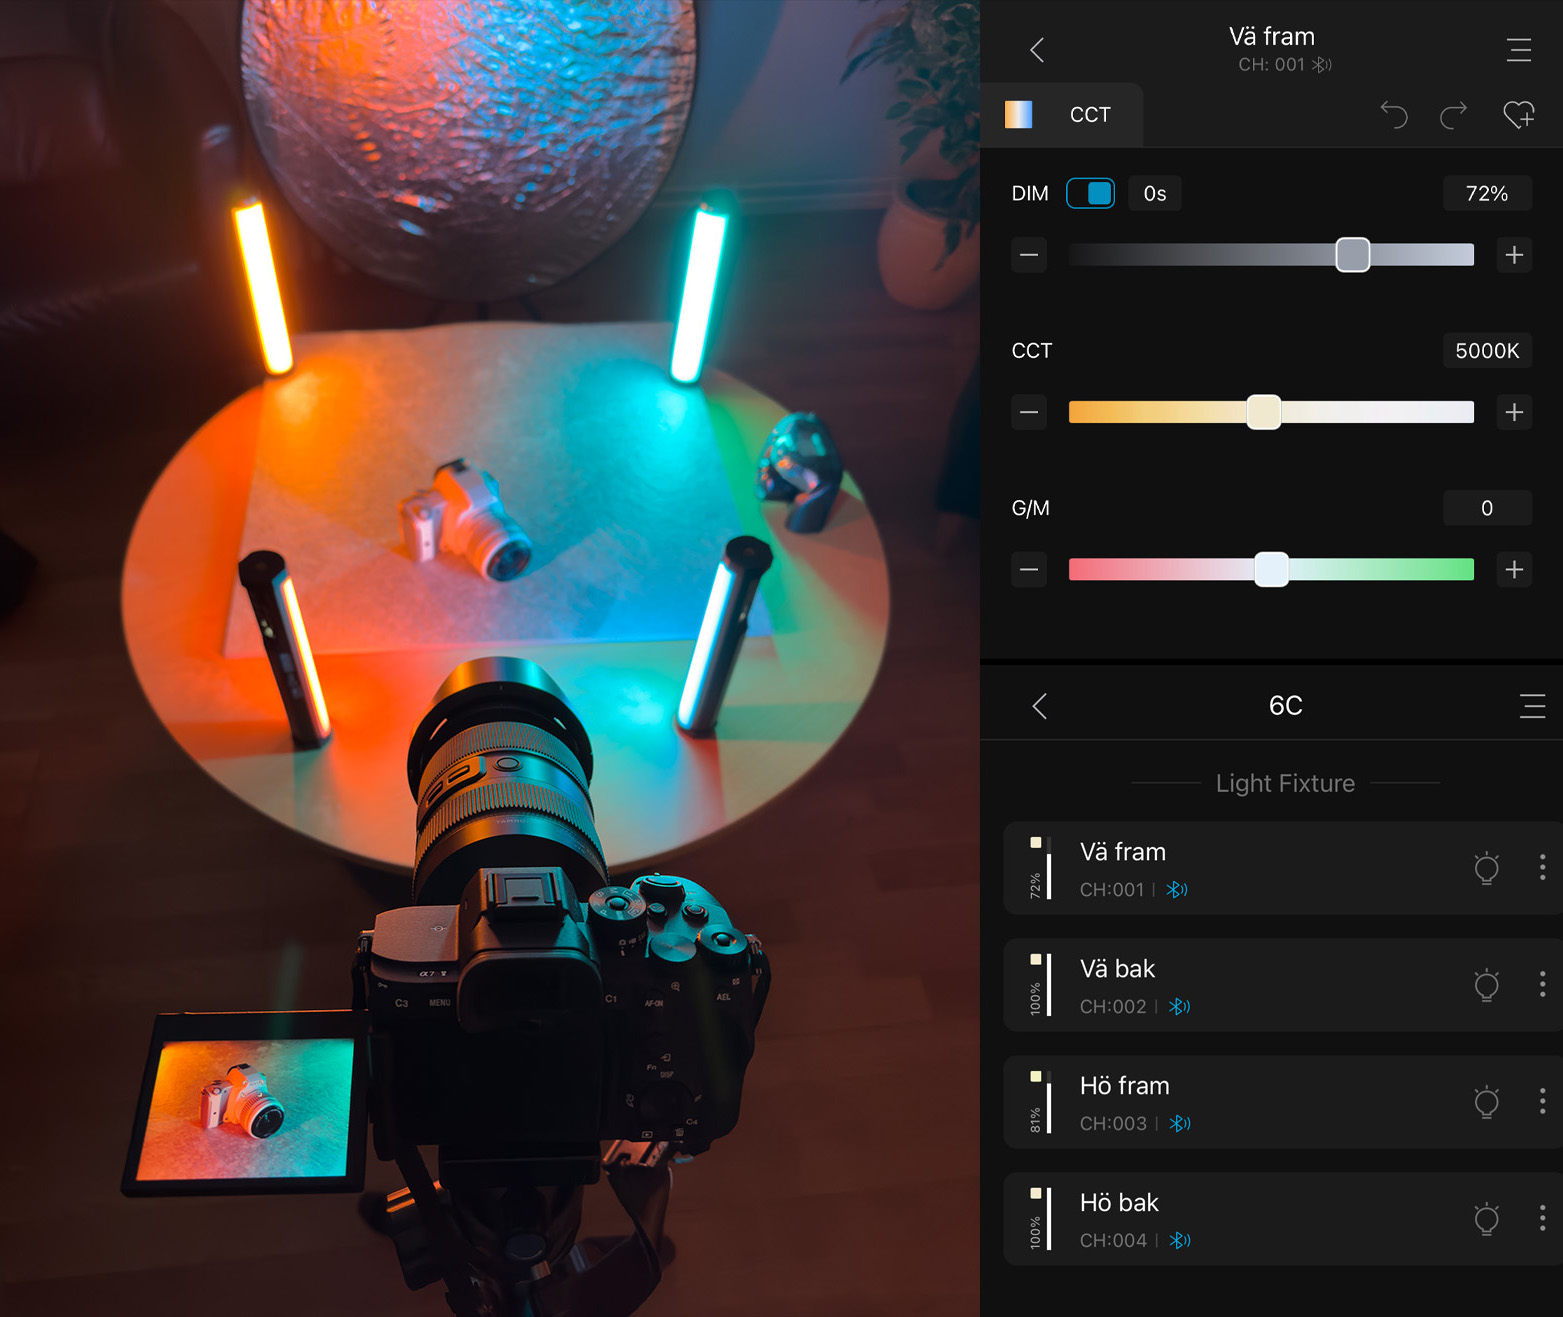Open more options for Hö fram fixture

point(1542,1102)
